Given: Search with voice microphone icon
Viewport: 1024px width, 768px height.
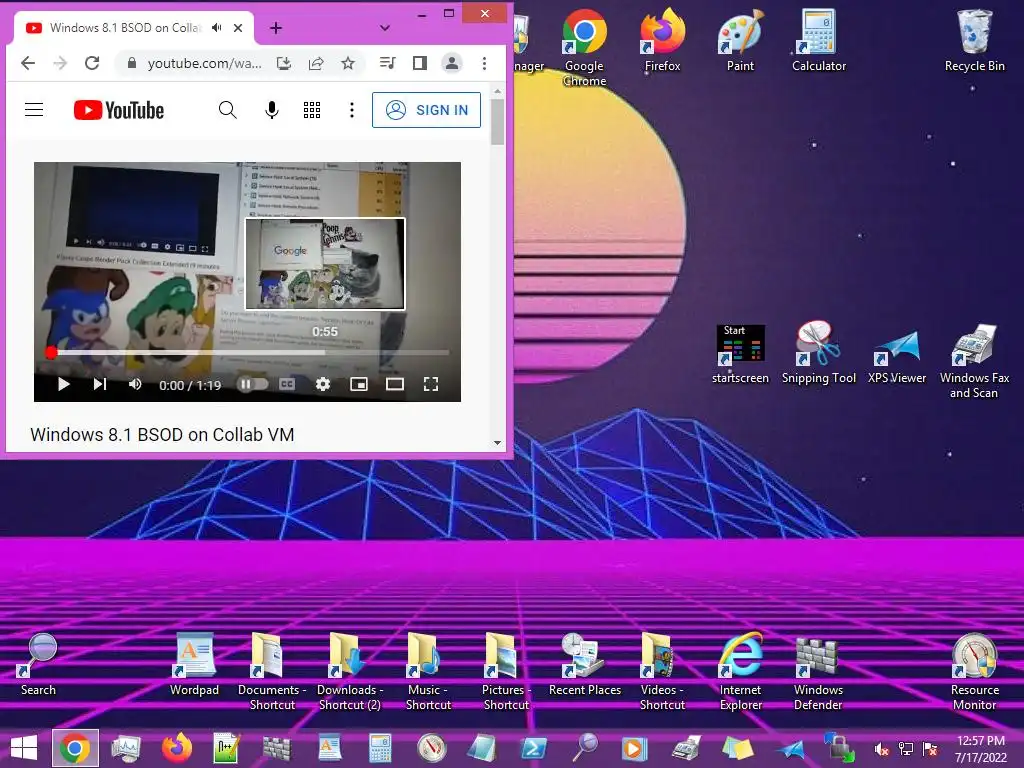Looking at the screenshot, I should tap(272, 110).
